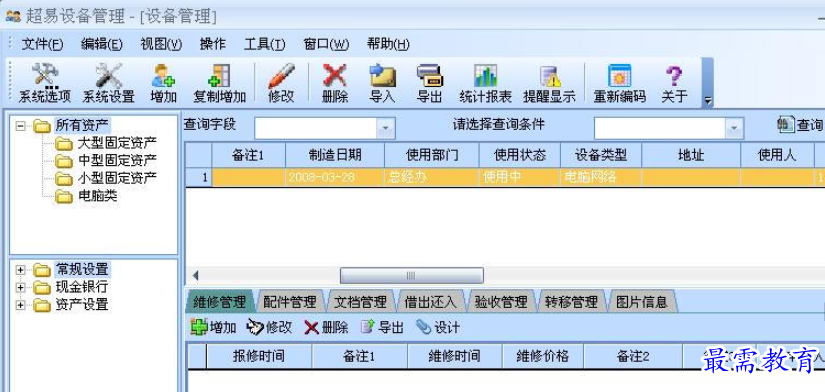This screenshot has height=392, width=825.
Task: Click the 导出 icon in main toolbar
Action: (x=430, y=83)
